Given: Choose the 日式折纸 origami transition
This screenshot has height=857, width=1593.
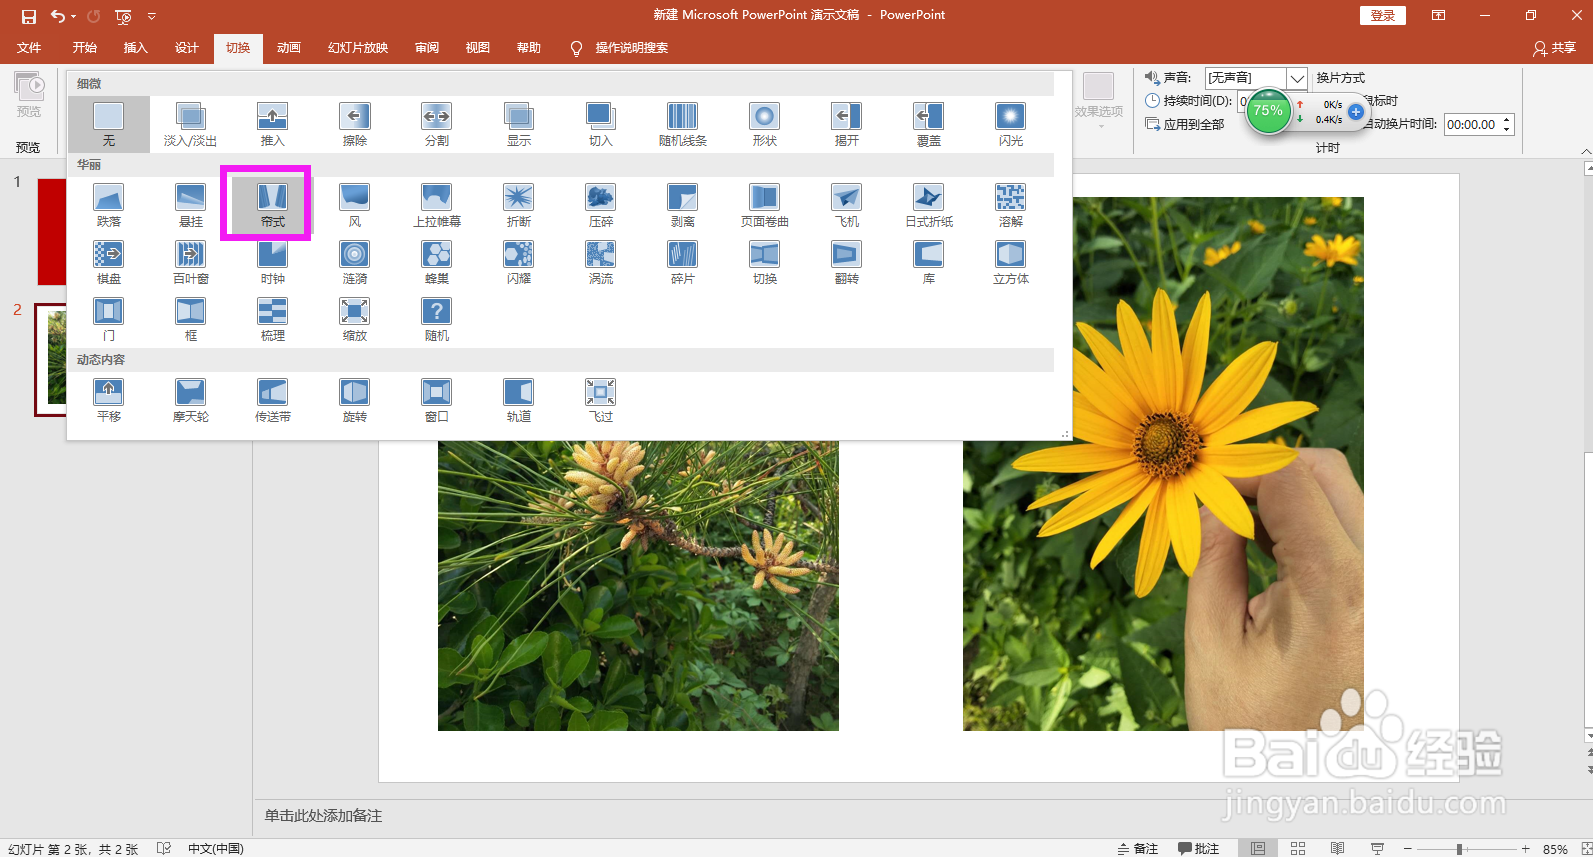Looking at the screenshot, I should click(928, 205).
